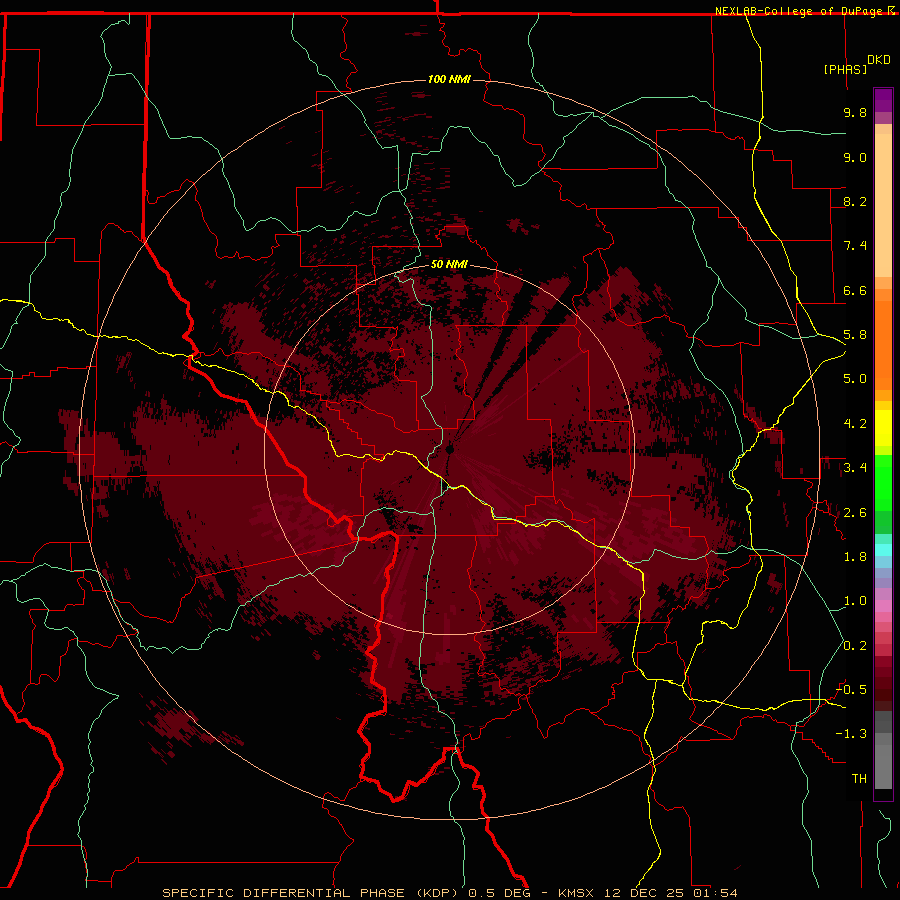Click the [PHAS] units label

[x=845, y=69]
